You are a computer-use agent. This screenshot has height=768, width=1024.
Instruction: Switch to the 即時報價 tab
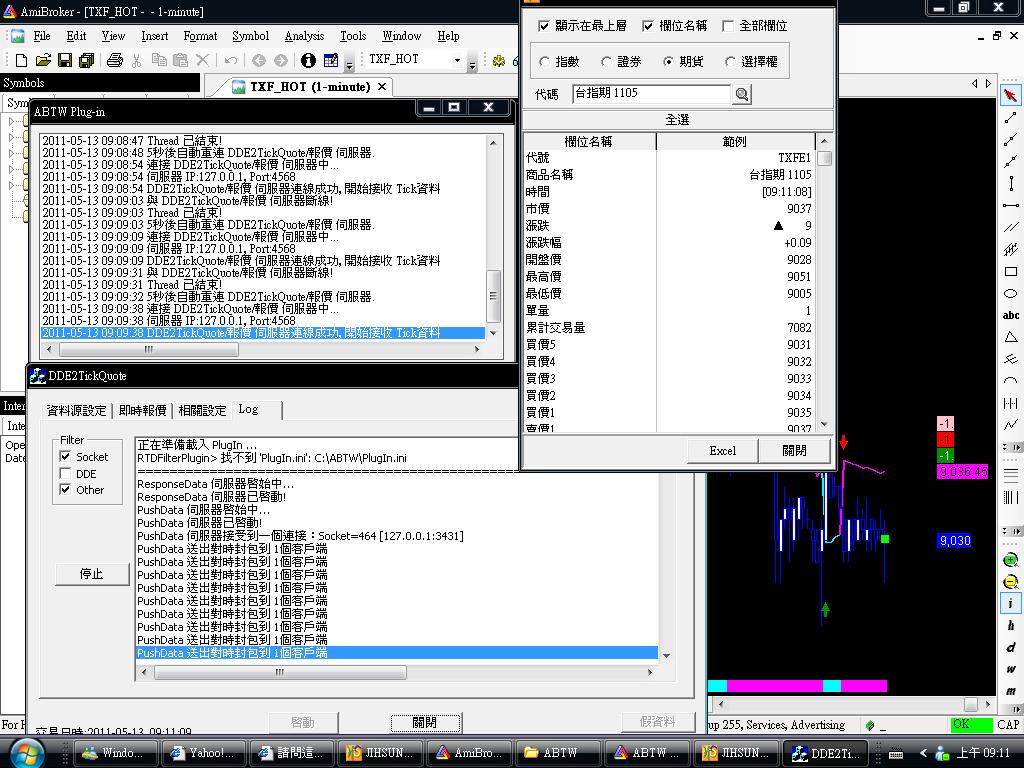[x=142, y=410]
